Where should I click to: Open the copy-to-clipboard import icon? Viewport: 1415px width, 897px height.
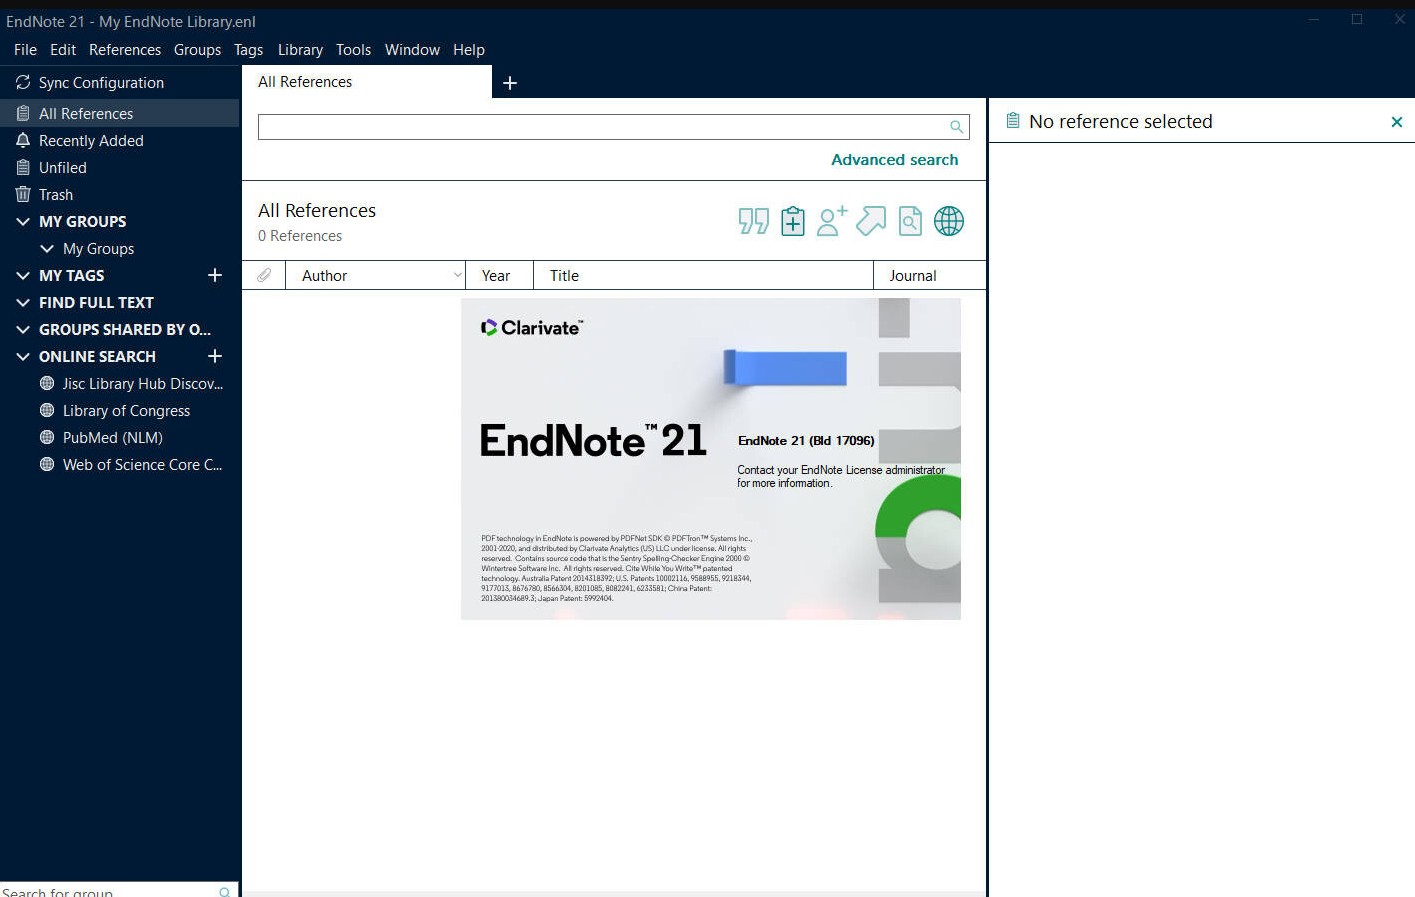tap(792, 221)
